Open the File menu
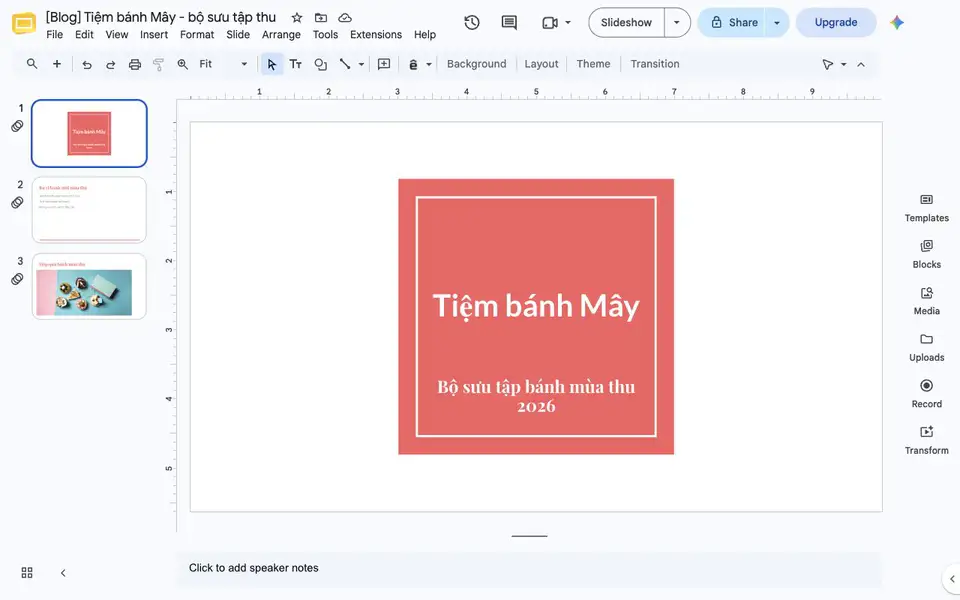 [x=54, y=35]
